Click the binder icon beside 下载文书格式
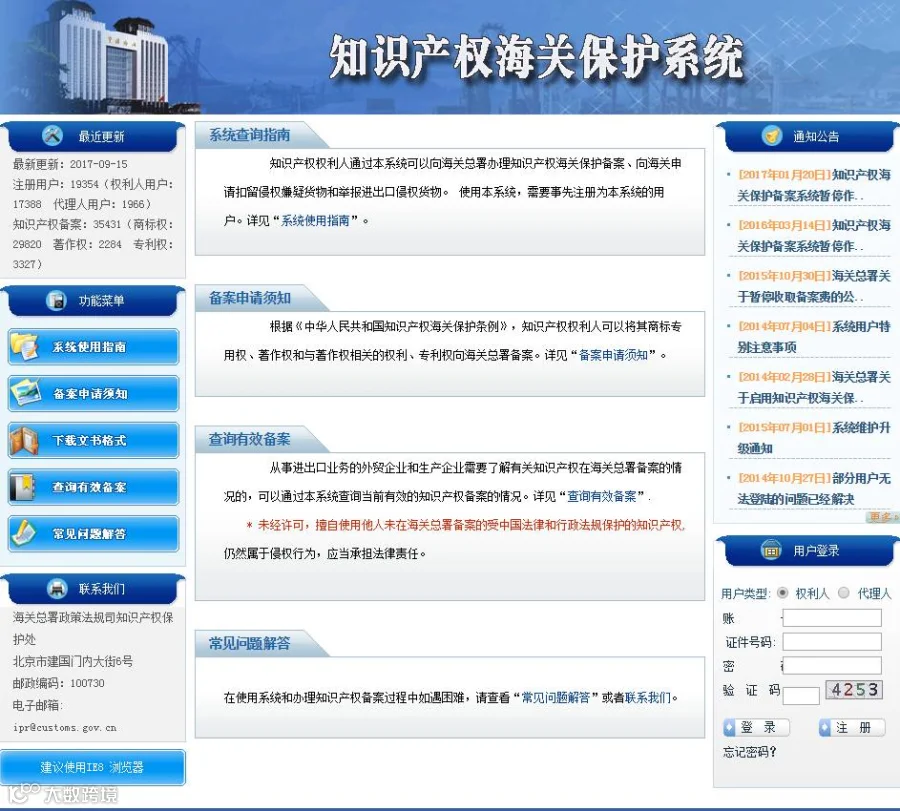This screenshot has height=811, width=900. [24, 440]
